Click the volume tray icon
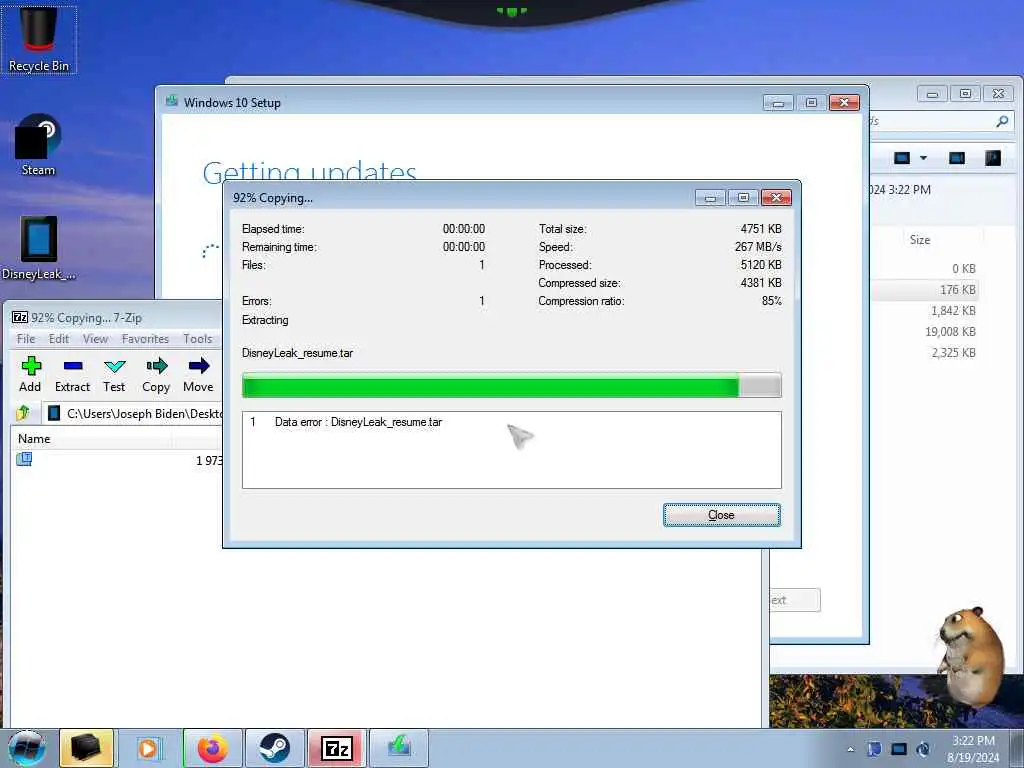This screenshot has height=768, width=1024. (x=923, y=749)
